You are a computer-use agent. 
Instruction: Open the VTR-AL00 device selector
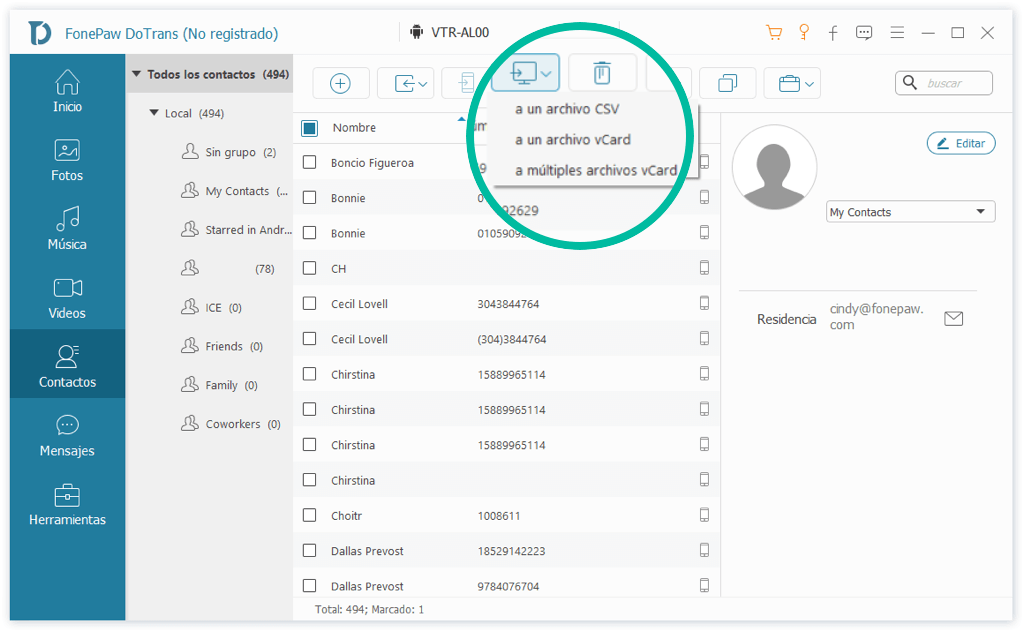[x=449, y=32]
